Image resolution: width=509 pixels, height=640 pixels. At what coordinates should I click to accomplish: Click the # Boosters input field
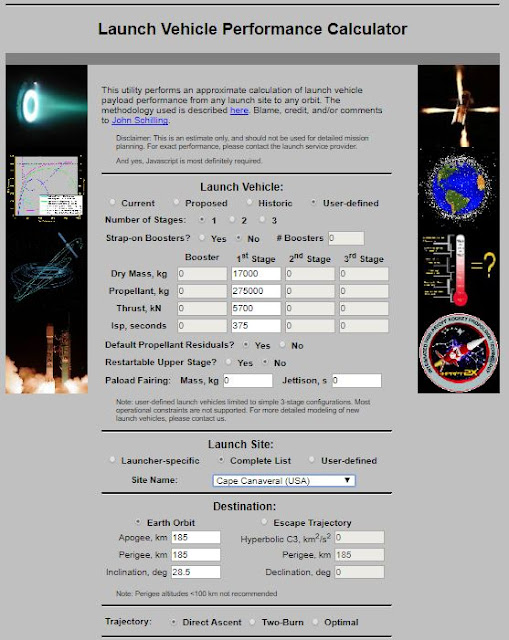[x=347, y=238]
